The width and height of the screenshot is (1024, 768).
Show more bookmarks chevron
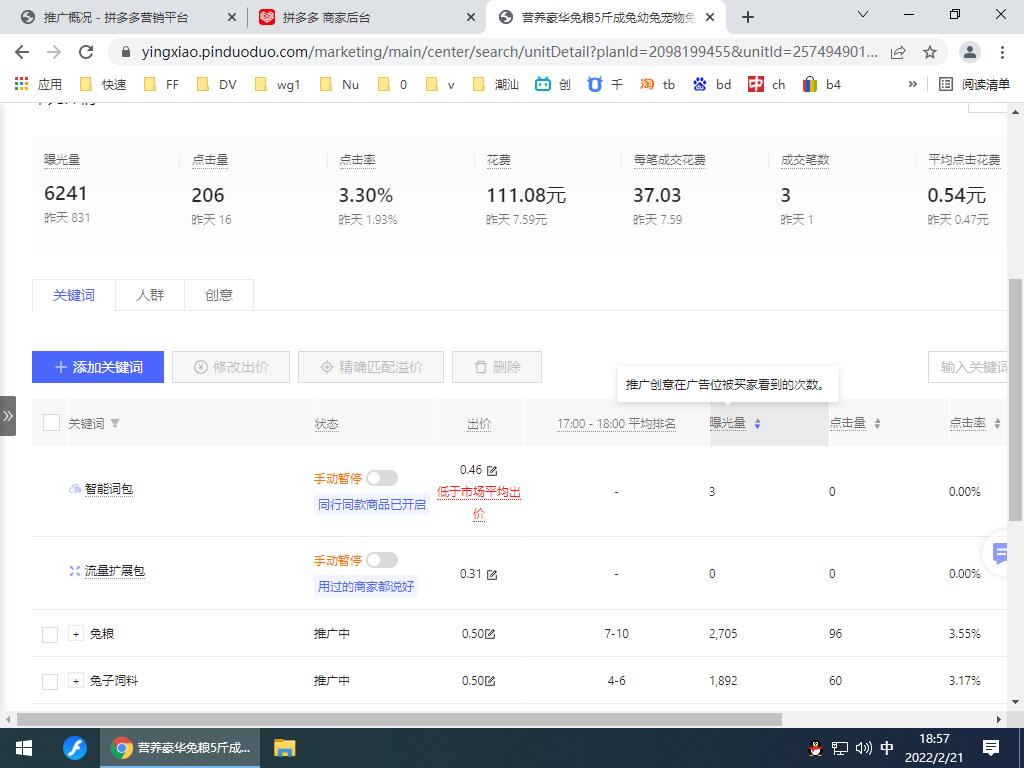point(912,84)
